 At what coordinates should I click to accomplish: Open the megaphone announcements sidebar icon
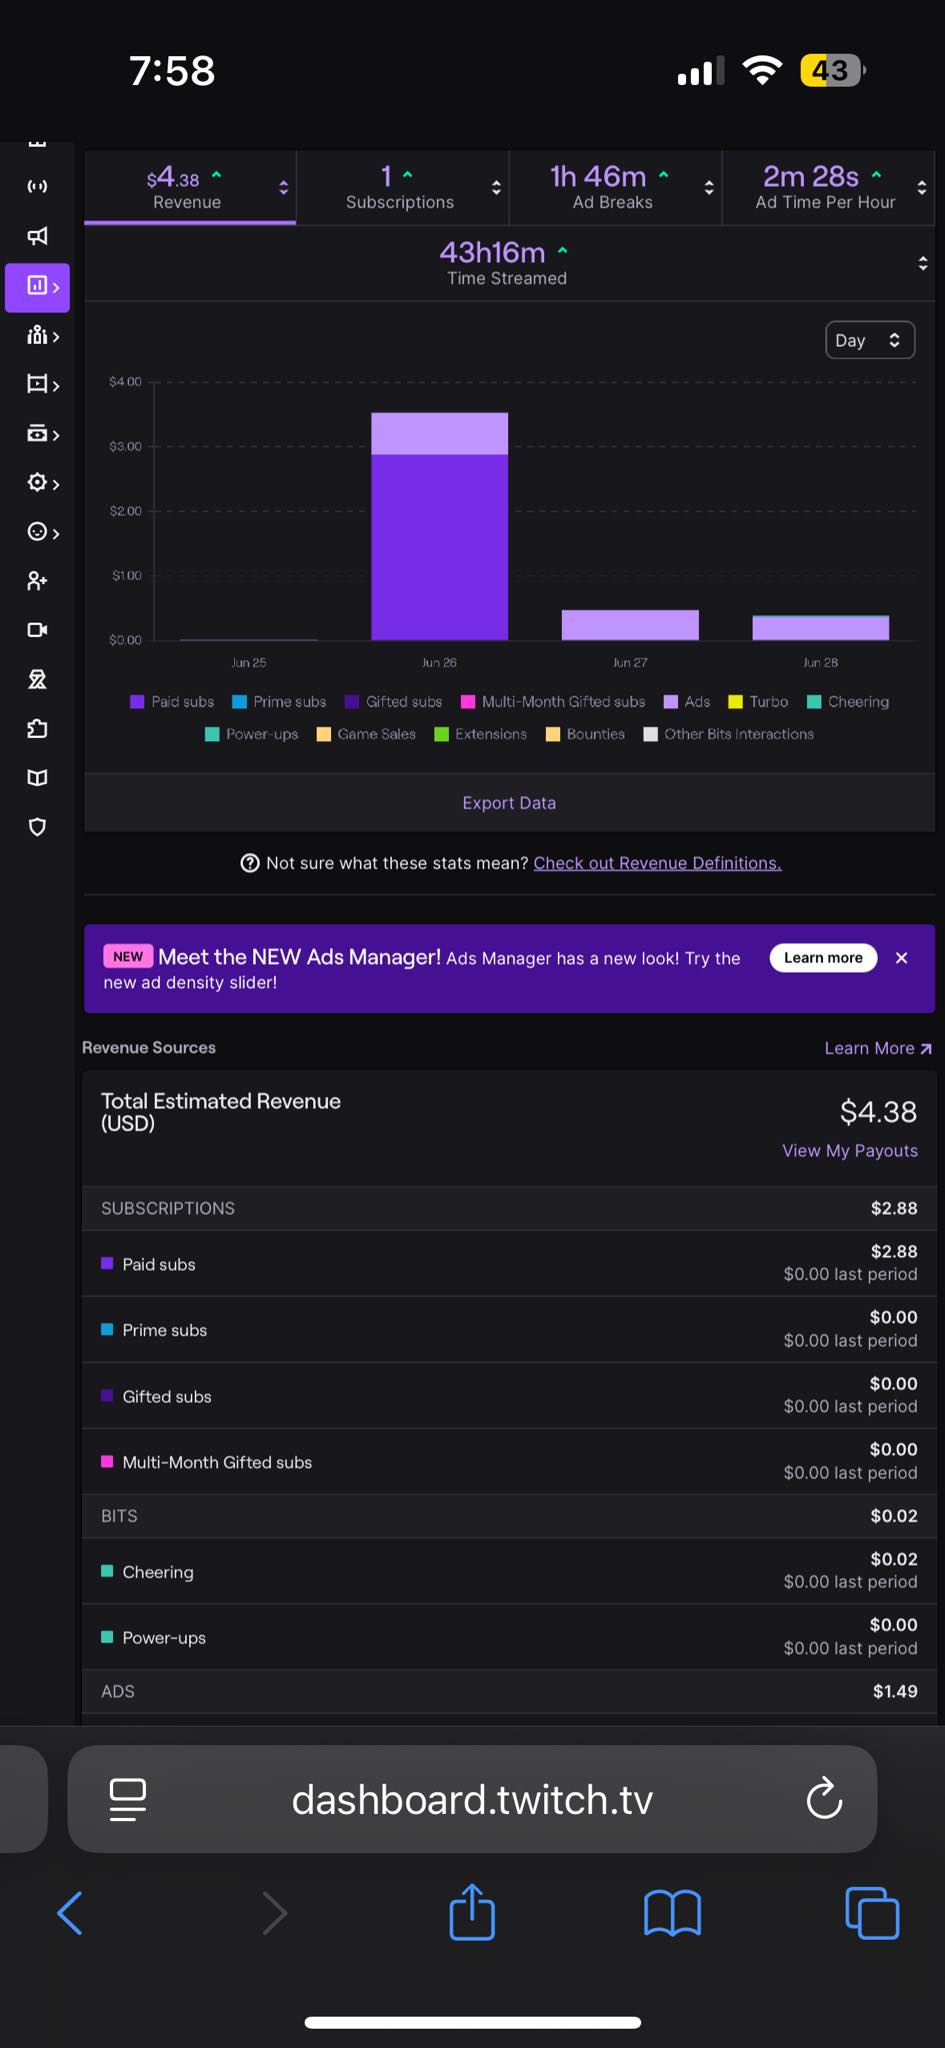point(37,236)
